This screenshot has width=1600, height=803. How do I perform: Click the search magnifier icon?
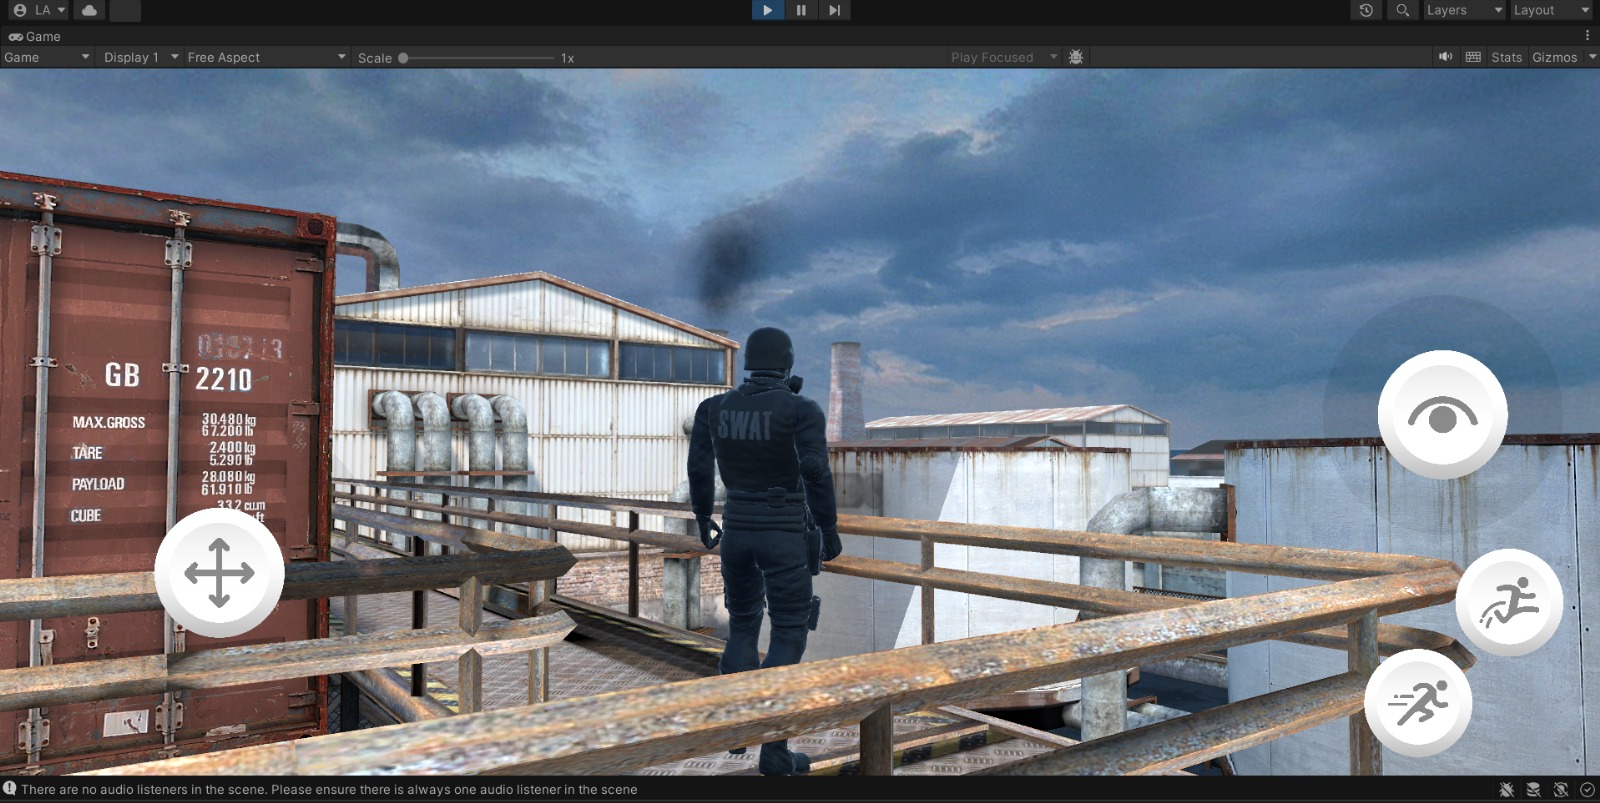pyautogui.click(x=1403, y=10)
